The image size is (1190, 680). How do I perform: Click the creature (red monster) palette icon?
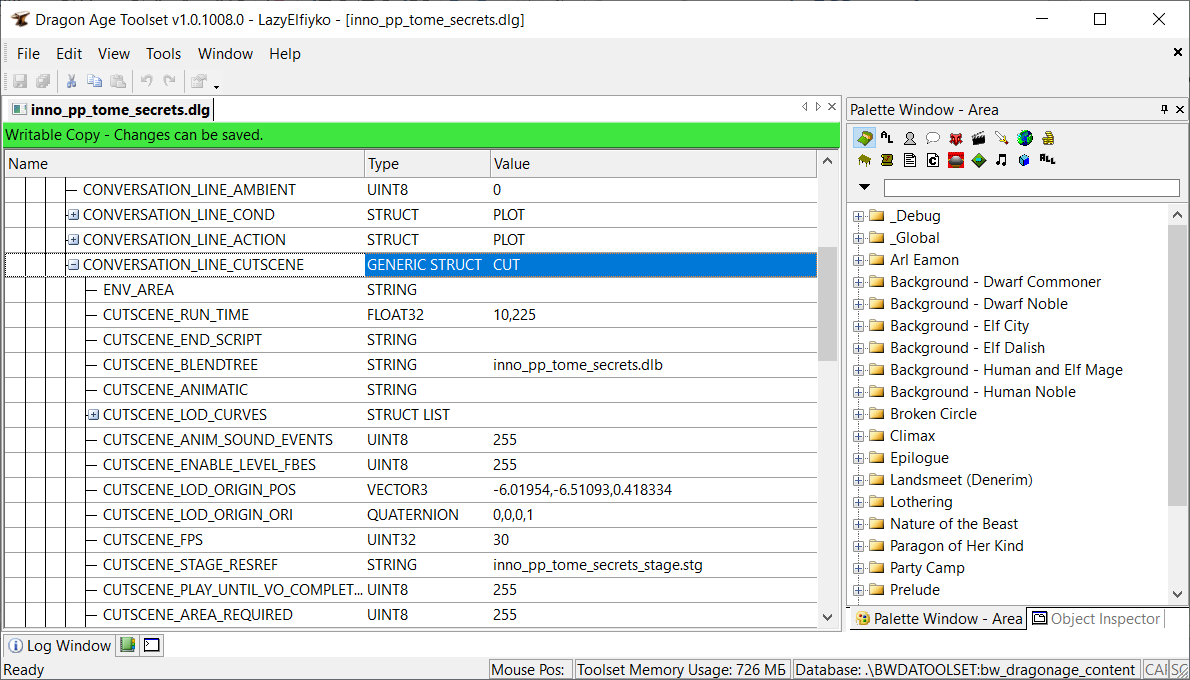(x=956, y=138)
